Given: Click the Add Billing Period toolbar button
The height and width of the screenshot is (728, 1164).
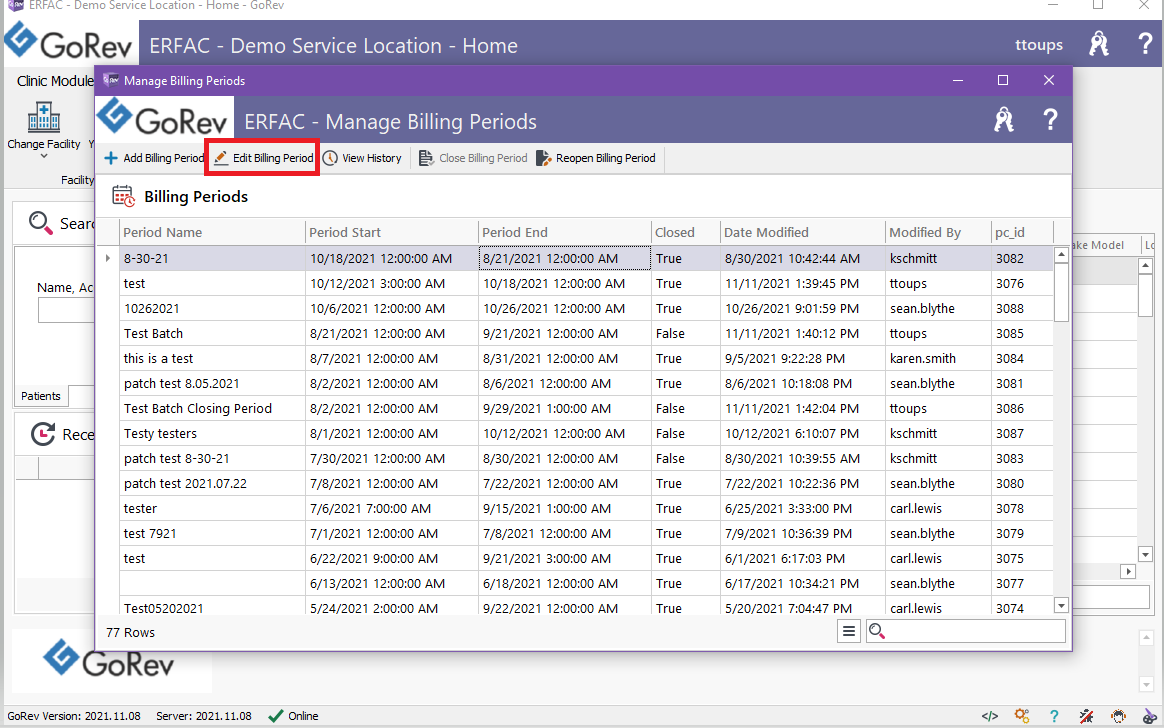Looking at the screenshot, I should [x=154, y=158].
